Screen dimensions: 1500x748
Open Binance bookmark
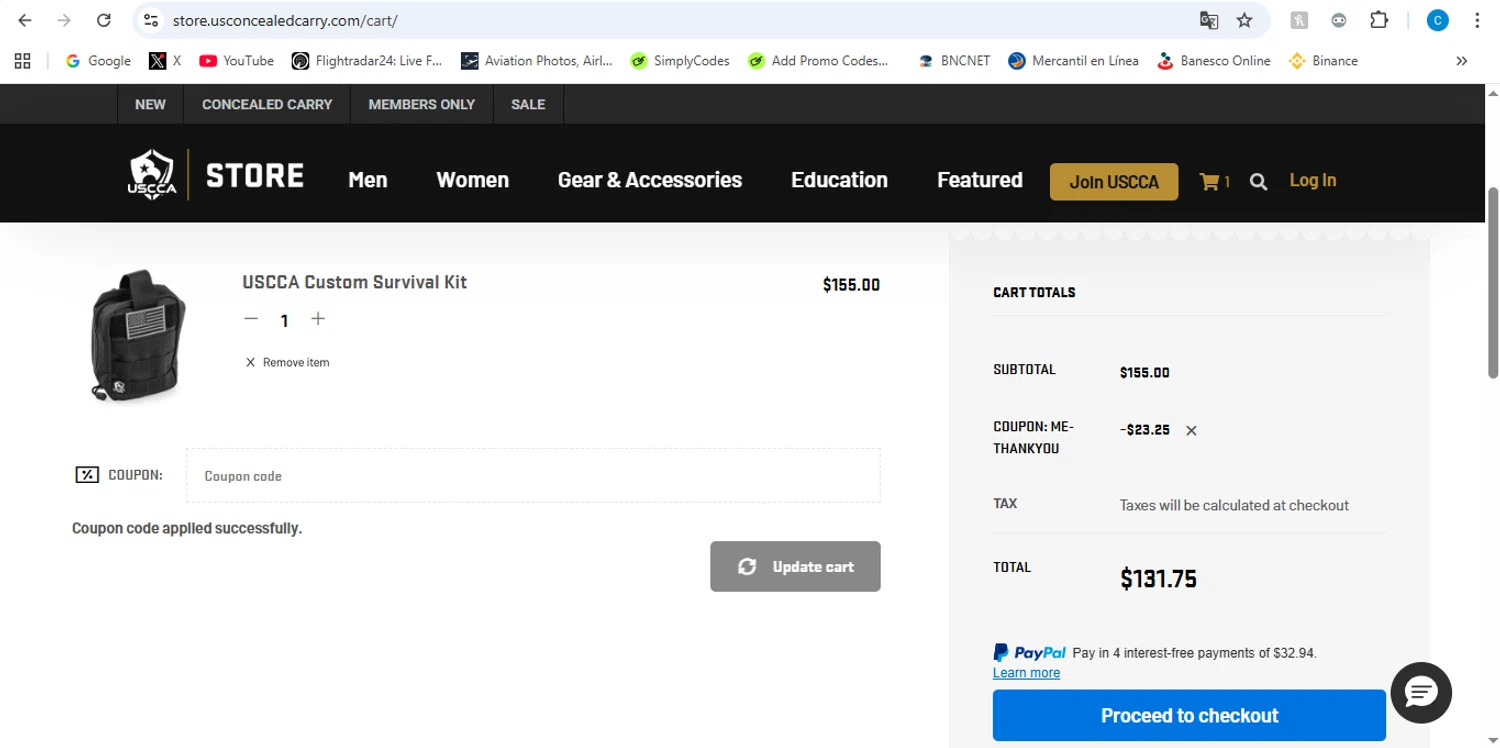point(1323,61)
